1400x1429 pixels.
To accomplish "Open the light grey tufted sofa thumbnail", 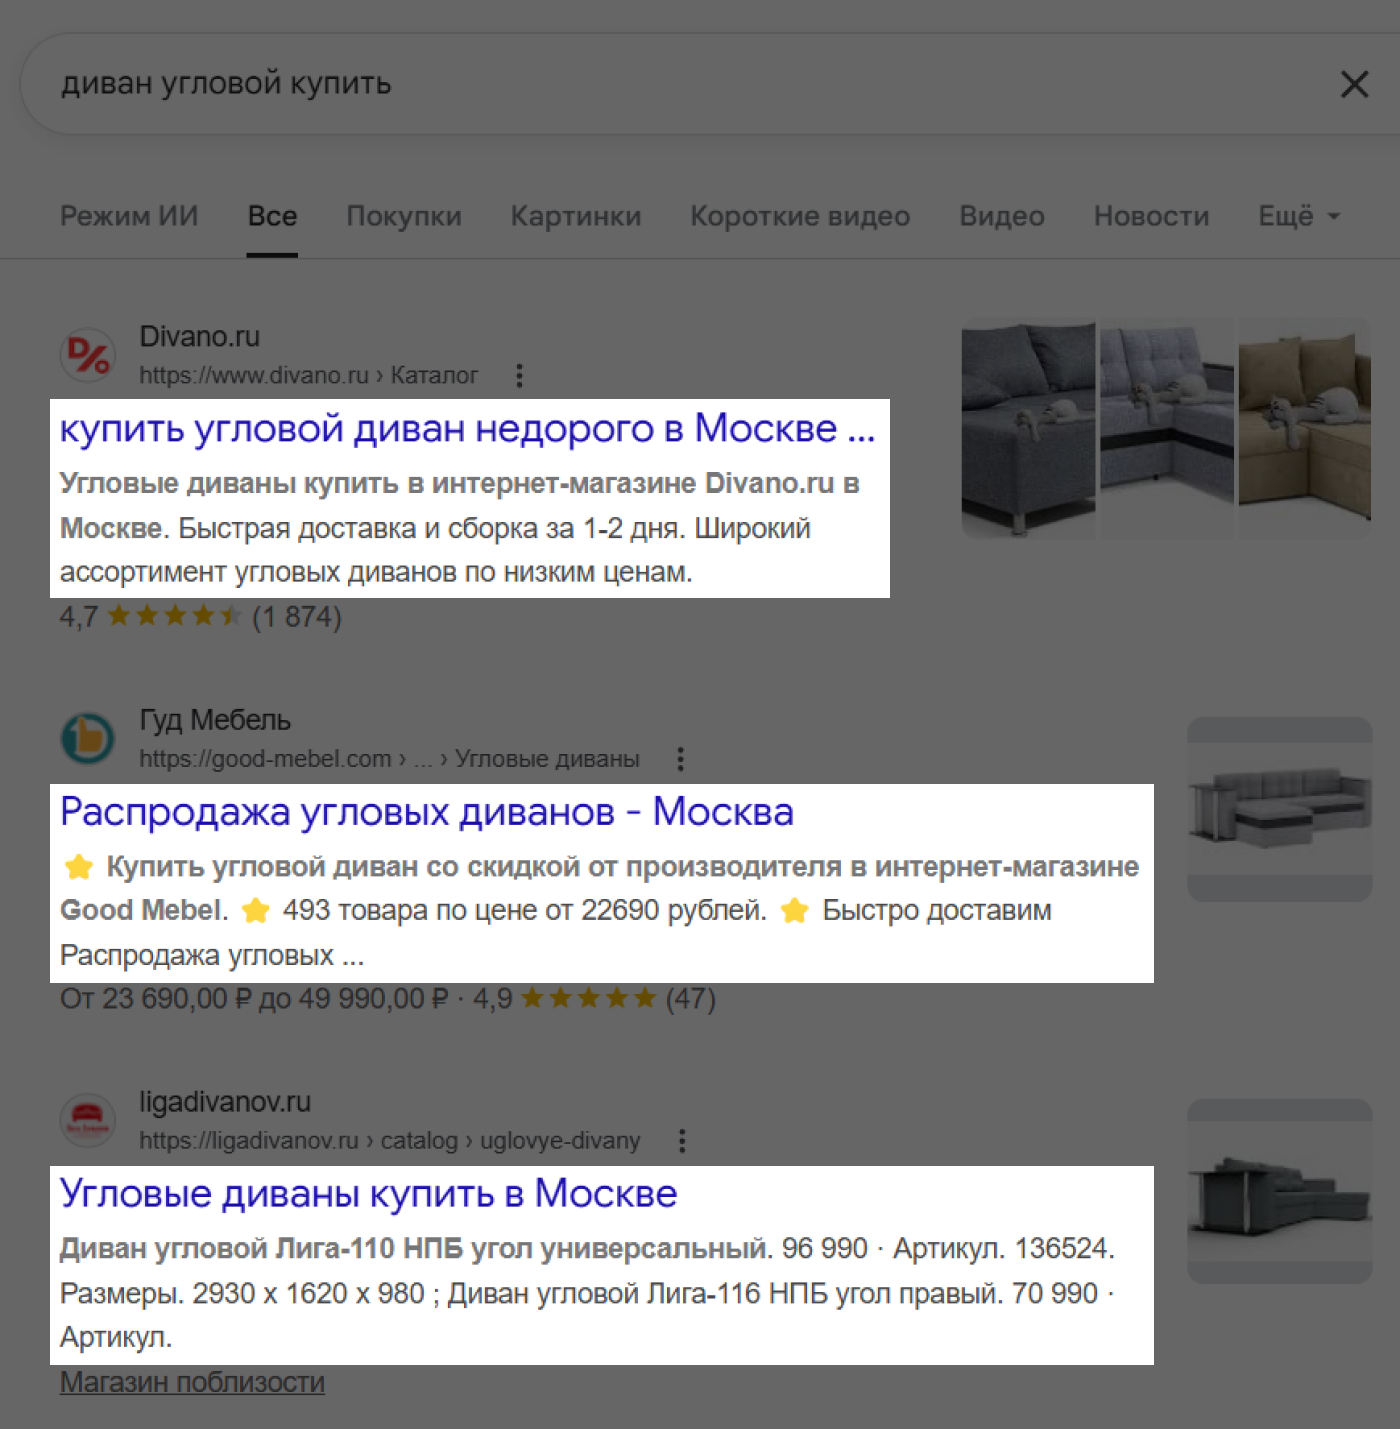I will [x=1167, y=428].
